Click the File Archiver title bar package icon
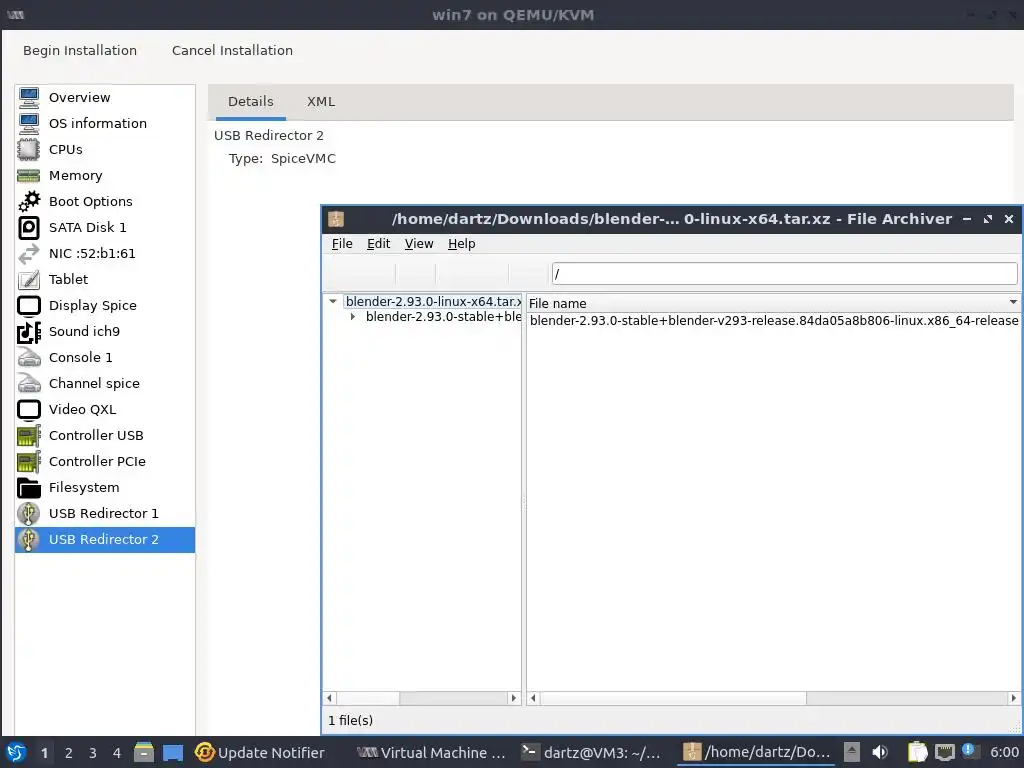Screen dimensions: 1024x768 [336, 219]
